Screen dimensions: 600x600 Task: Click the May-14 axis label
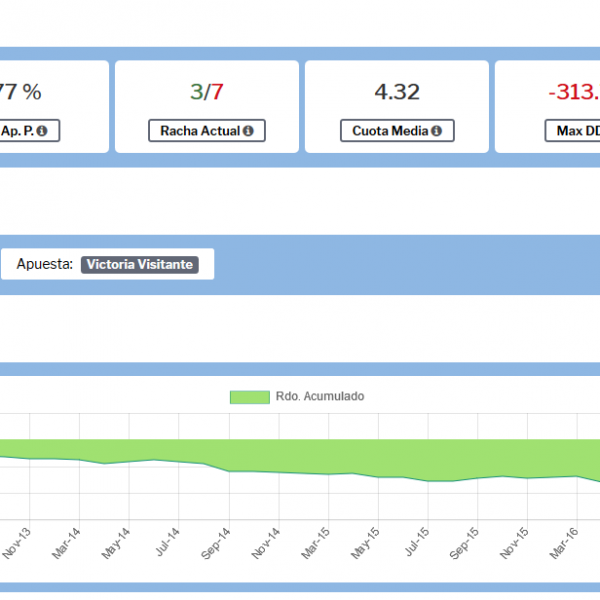tap(116, 543)
